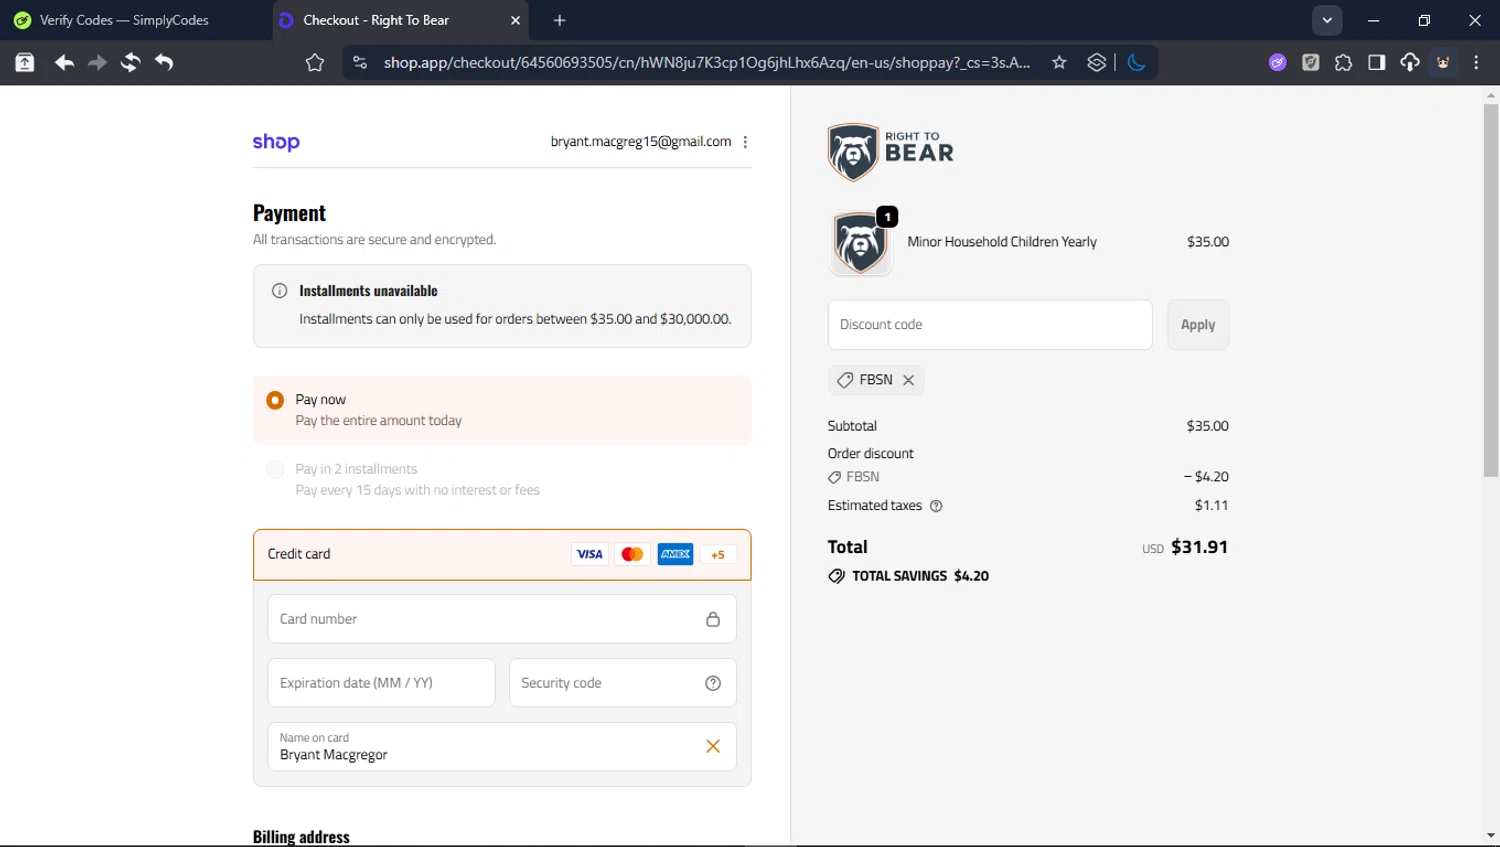Image resolution: width=1500 pixels, height=847 pixels.
Task: Open the purple circular extension icon
Action: [1278, 63]
